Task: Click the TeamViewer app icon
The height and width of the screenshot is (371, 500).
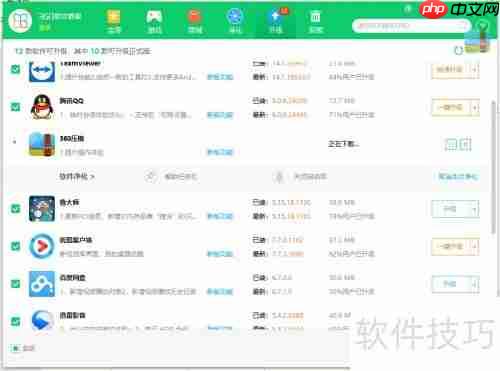Action: pyautogui.click(x=42, y=71)
